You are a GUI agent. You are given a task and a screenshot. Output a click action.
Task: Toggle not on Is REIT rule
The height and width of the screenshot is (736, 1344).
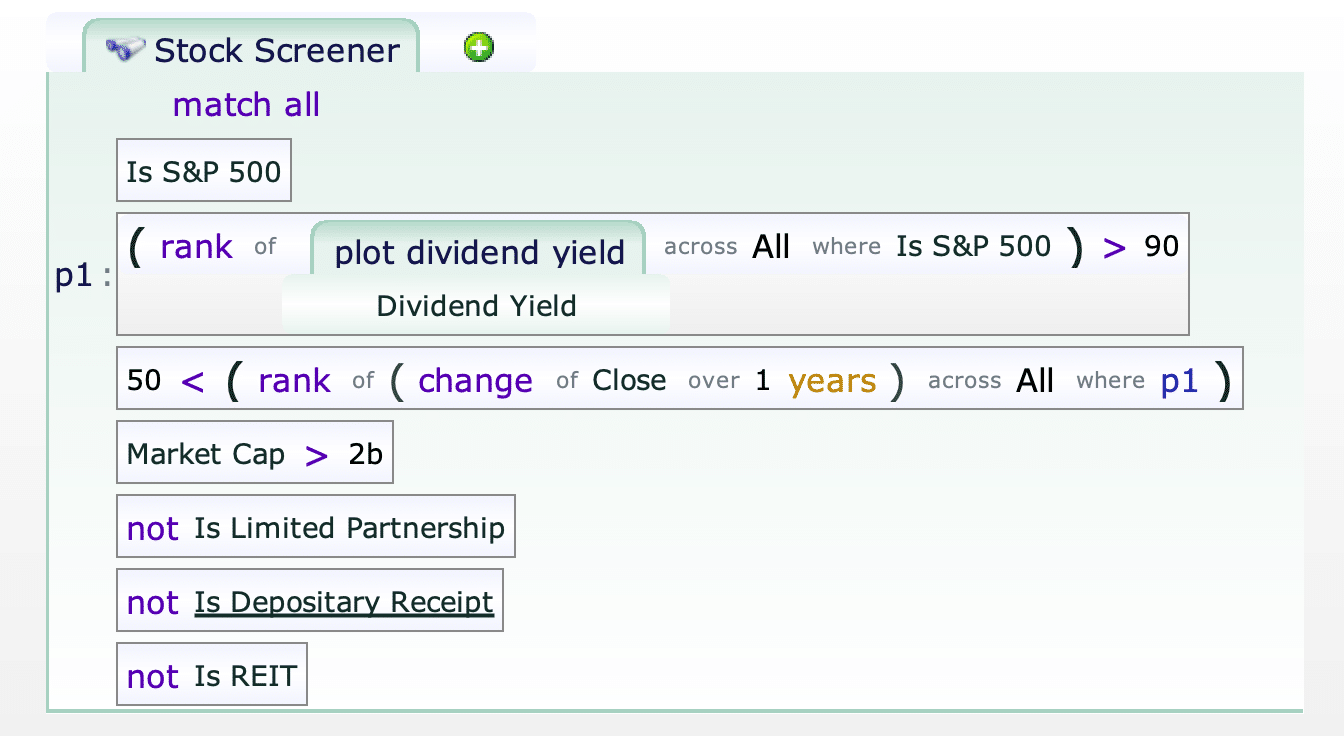point(152,676)
